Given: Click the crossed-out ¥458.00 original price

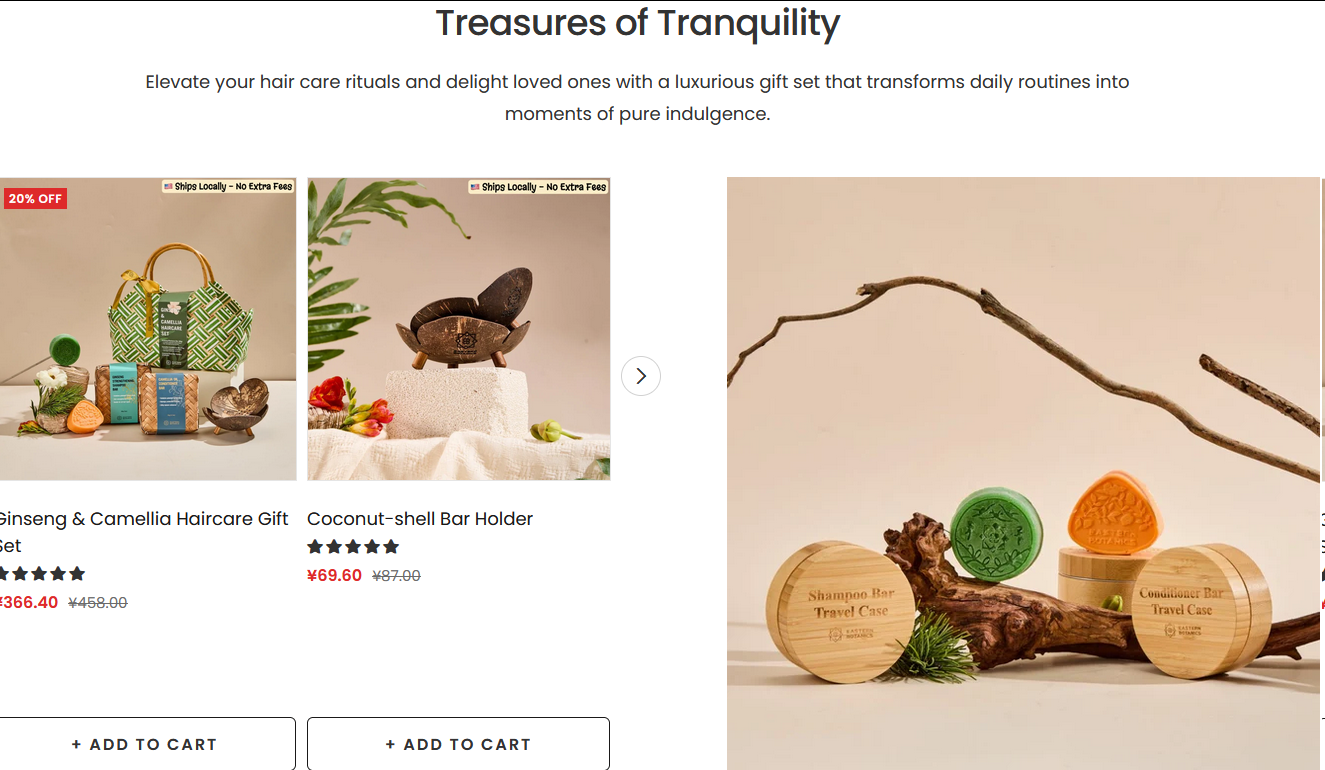Looking at the screenshot, I should [98, 603].
